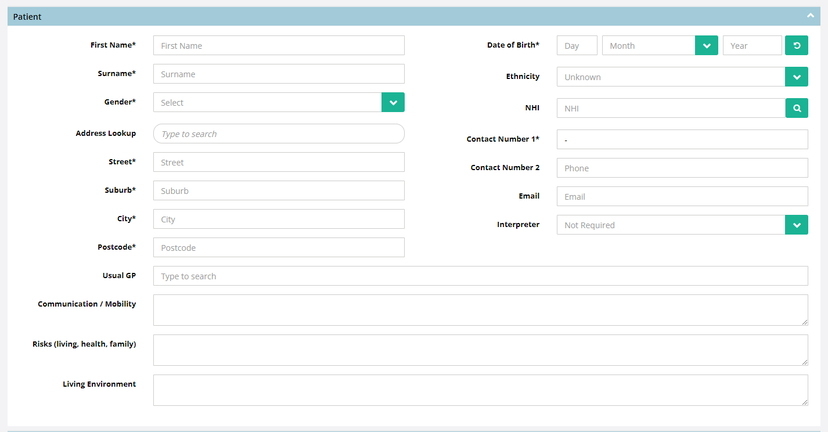Click the NHI input field

pyautogui.click(x=671, y=108)
